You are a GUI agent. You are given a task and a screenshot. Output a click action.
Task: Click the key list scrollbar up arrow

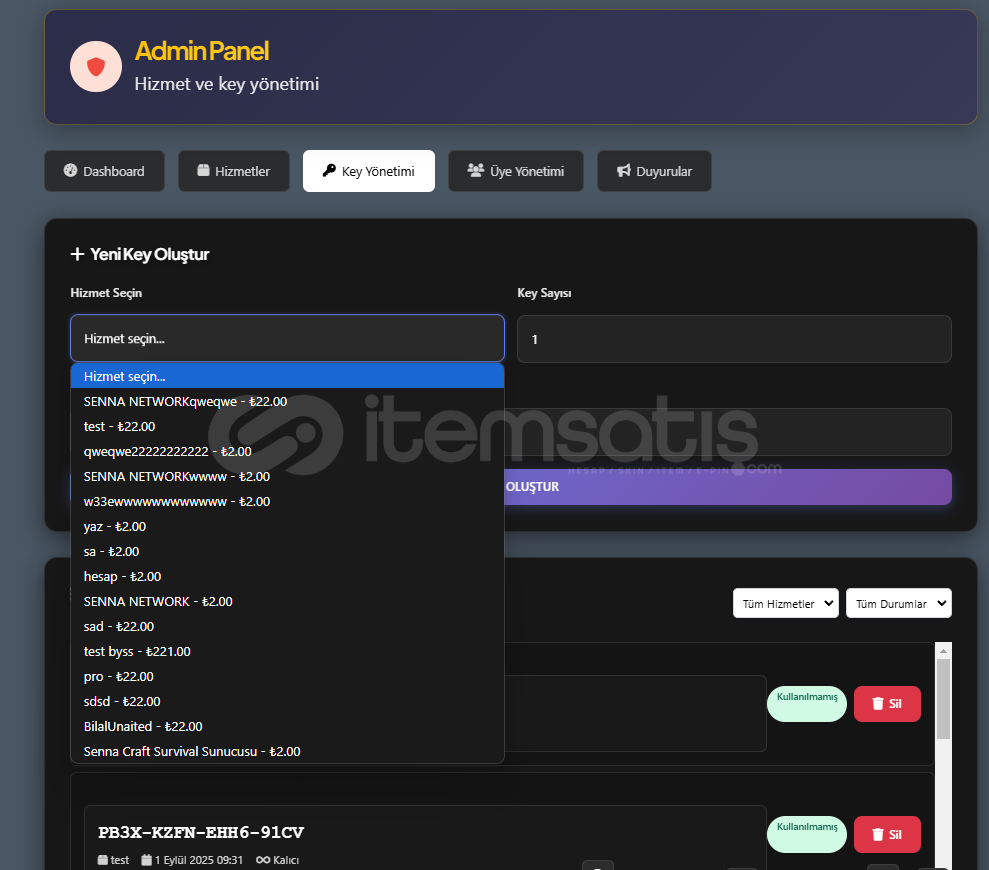[943, 650]
